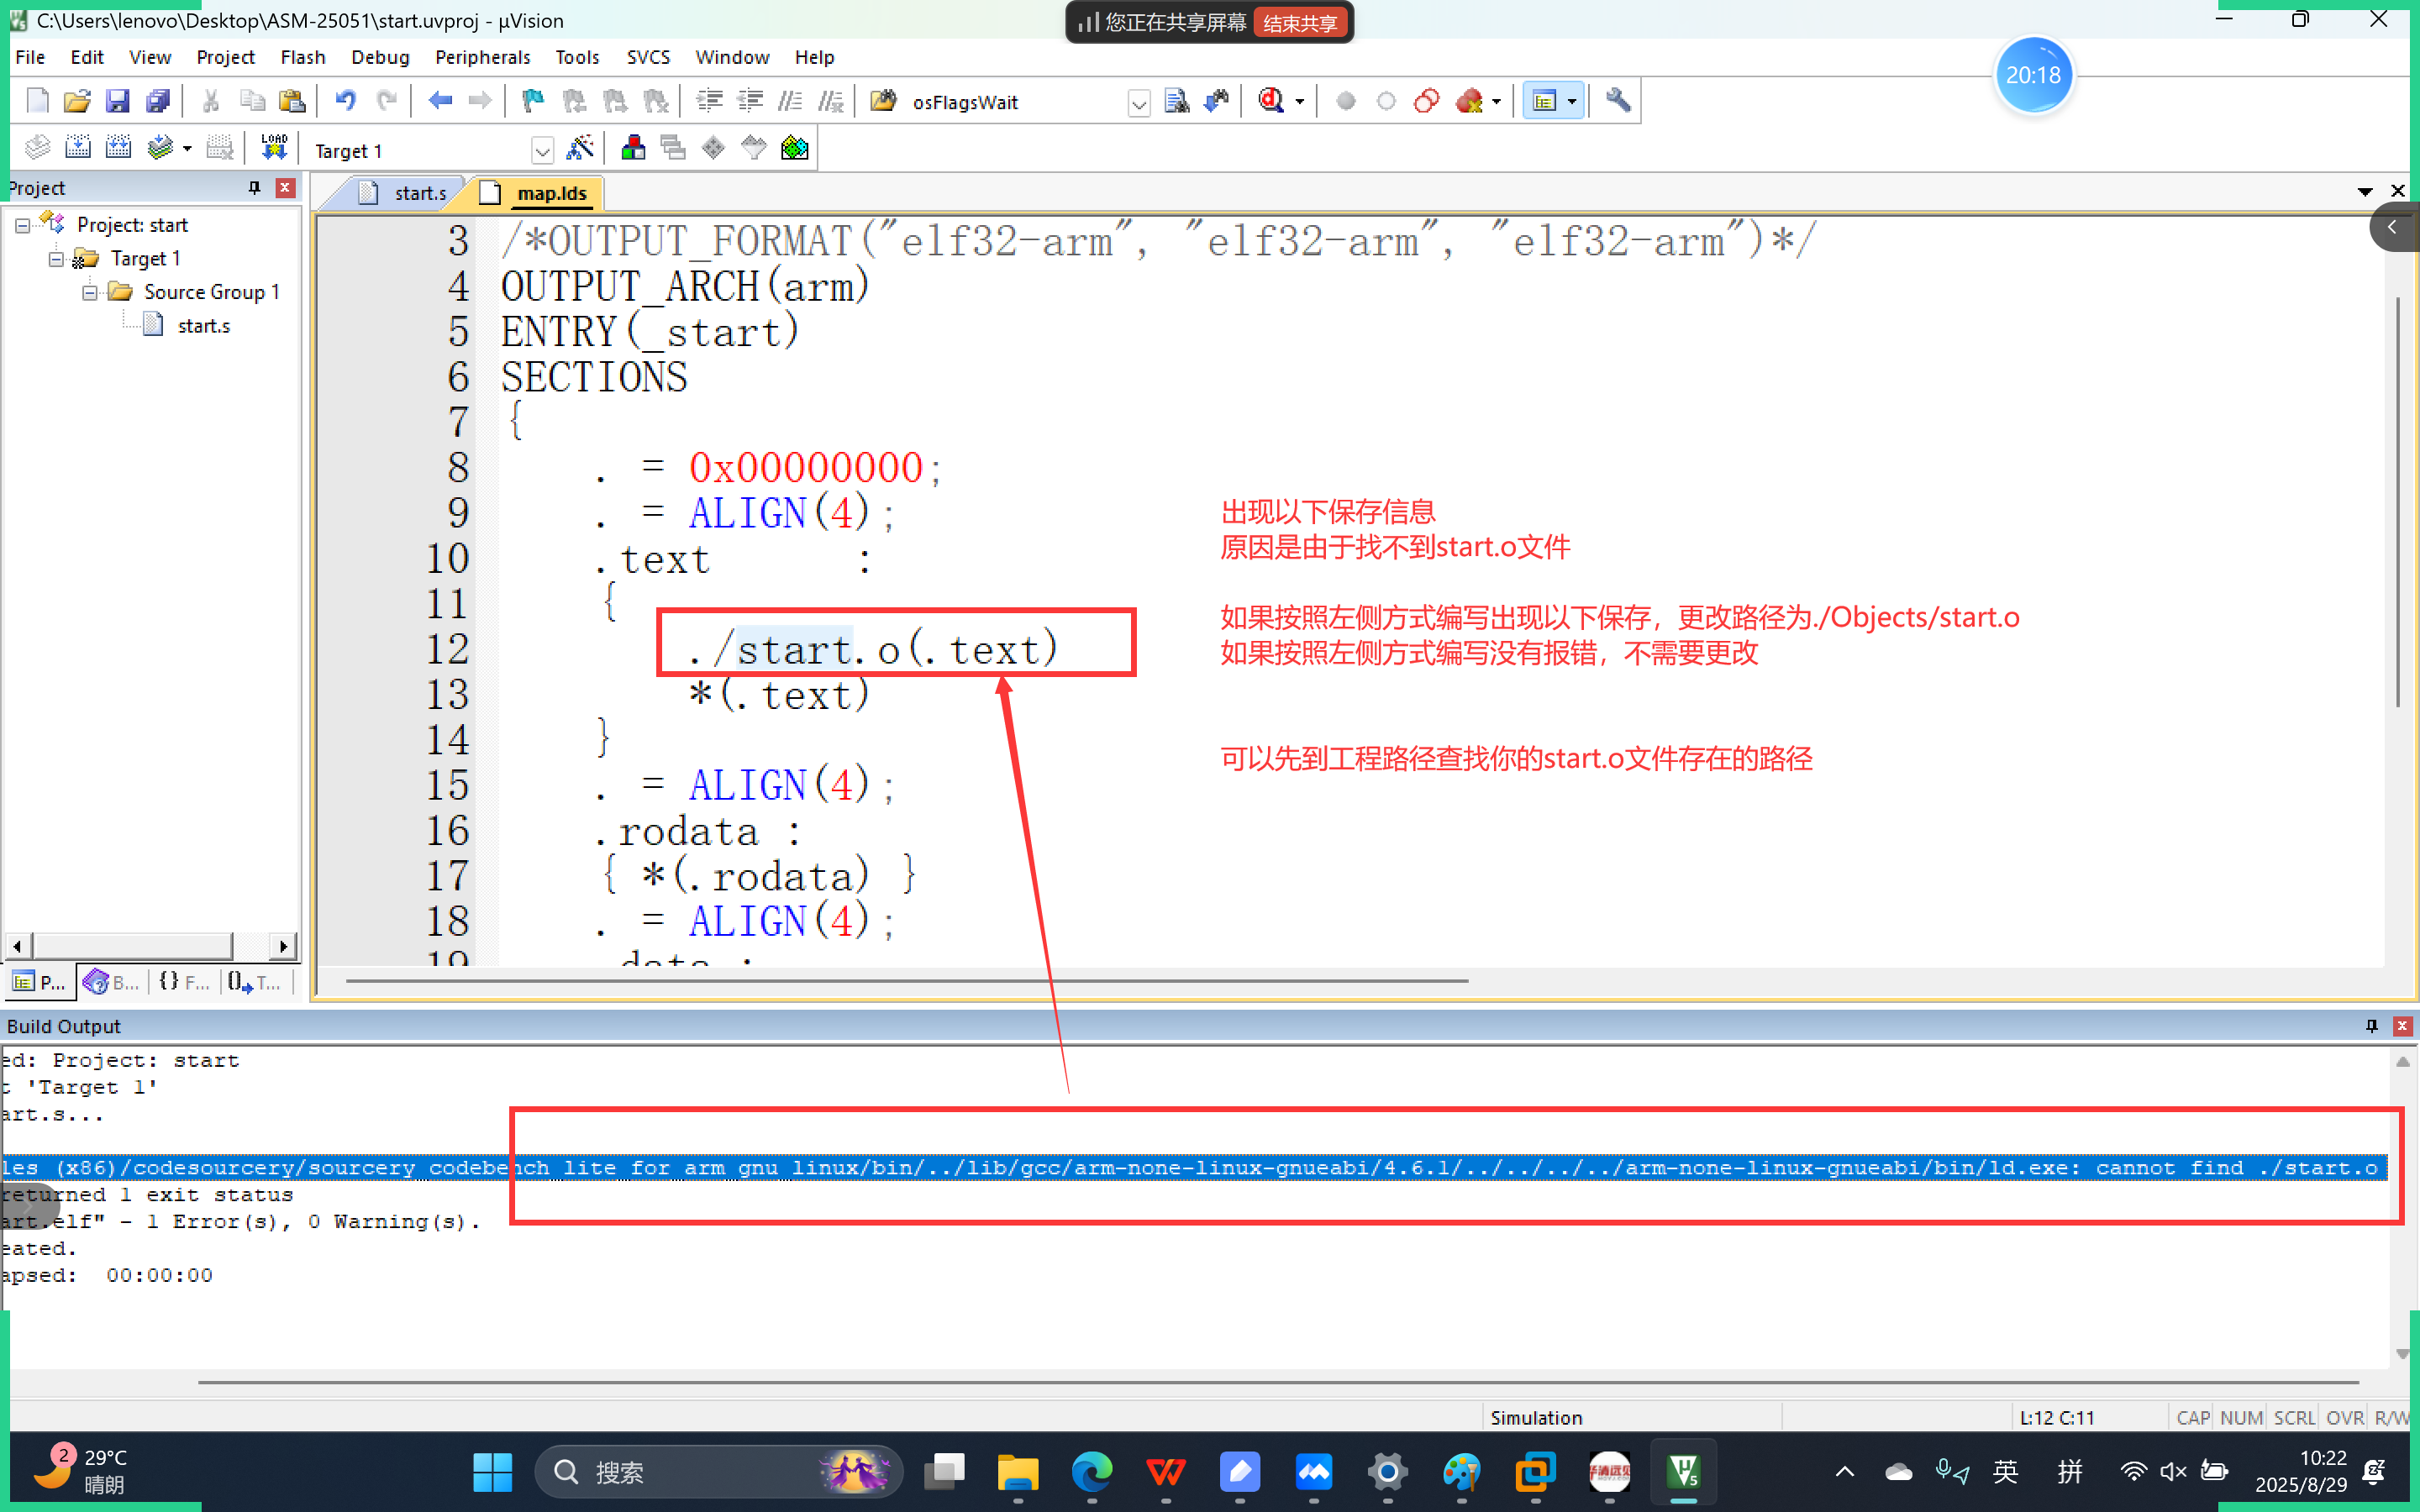Click the Batch Build icon
This screenshot has height=1512, width=2420.
(x=160, y=149)
